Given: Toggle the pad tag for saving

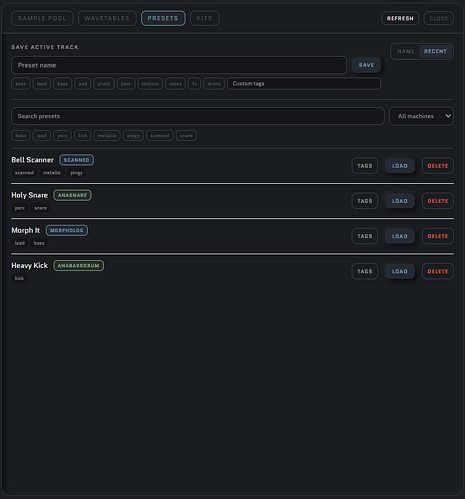Looking at the screenshot, I should [x=83, y=84].
